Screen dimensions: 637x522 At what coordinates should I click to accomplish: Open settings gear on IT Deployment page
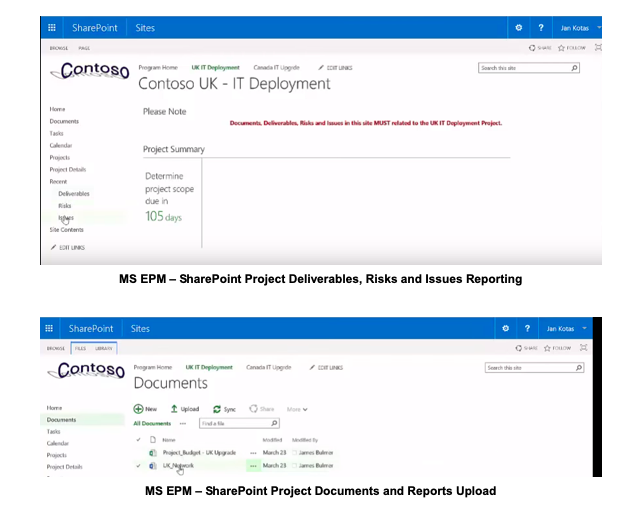(518, 28)
